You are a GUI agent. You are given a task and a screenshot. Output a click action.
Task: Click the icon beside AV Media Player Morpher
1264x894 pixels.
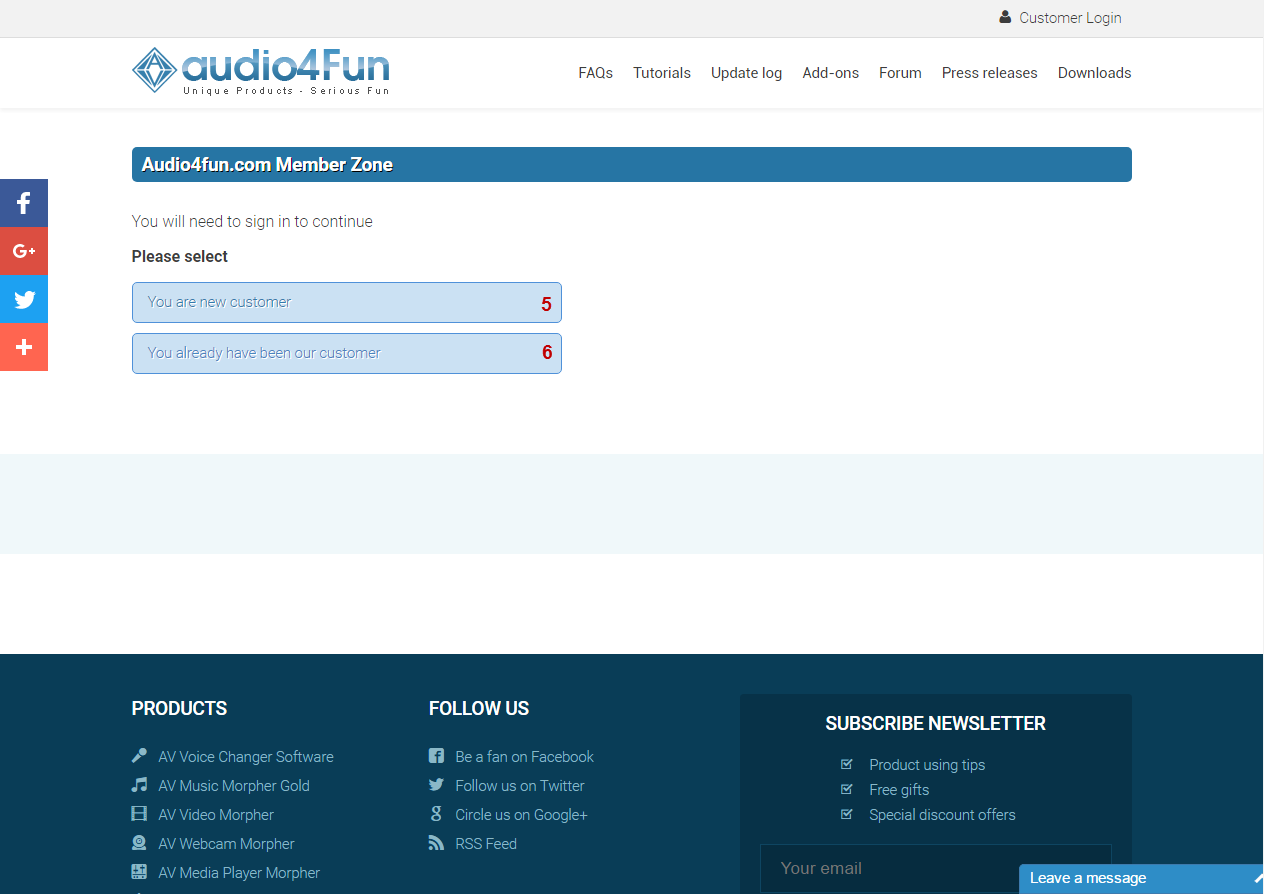coord(139,872)
